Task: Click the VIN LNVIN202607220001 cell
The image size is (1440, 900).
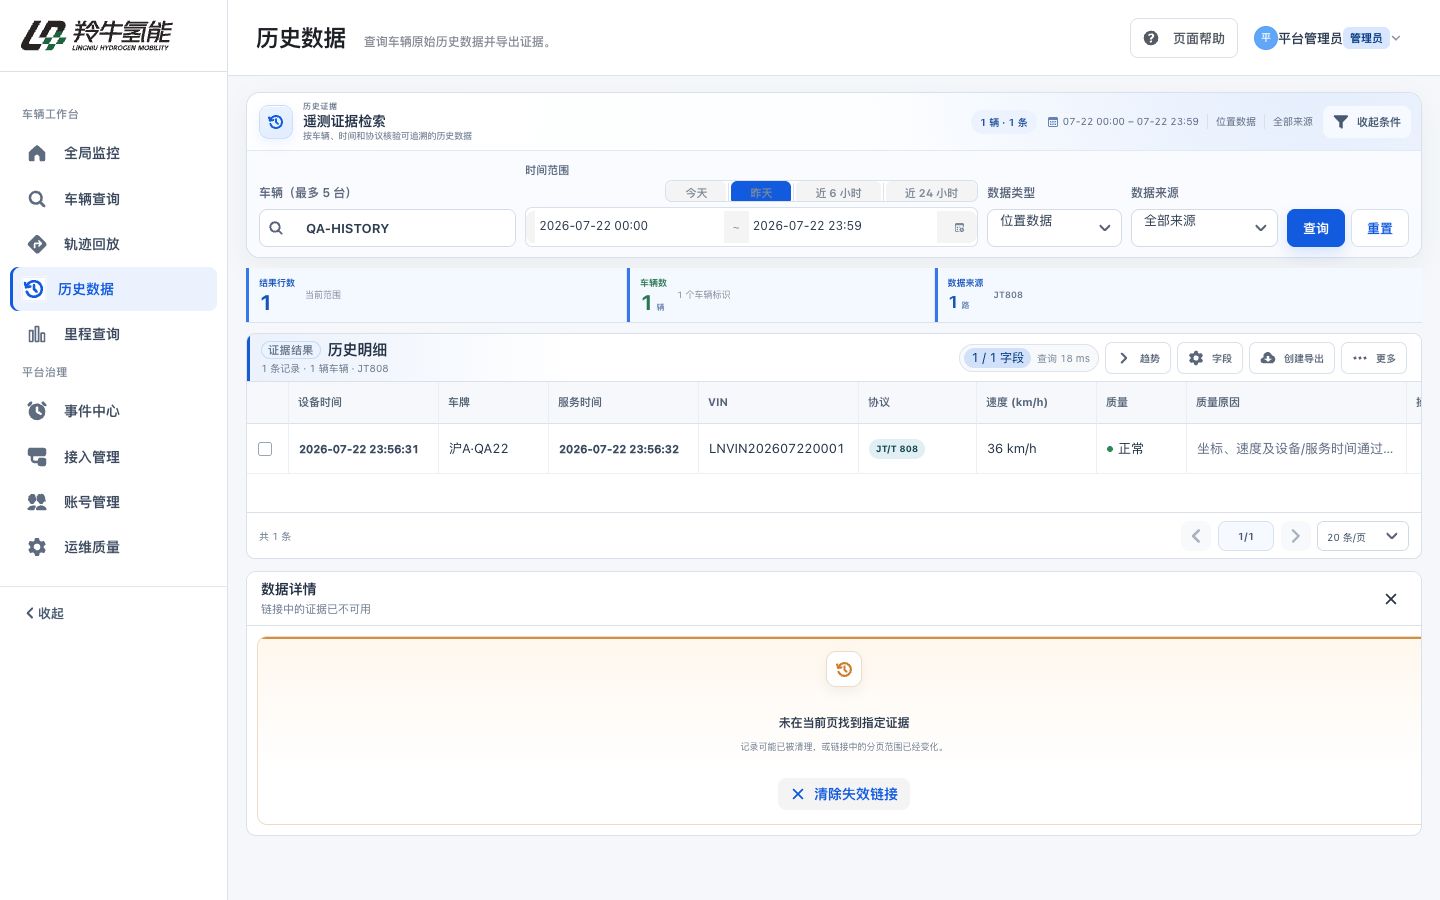Action: coord(777,449)
